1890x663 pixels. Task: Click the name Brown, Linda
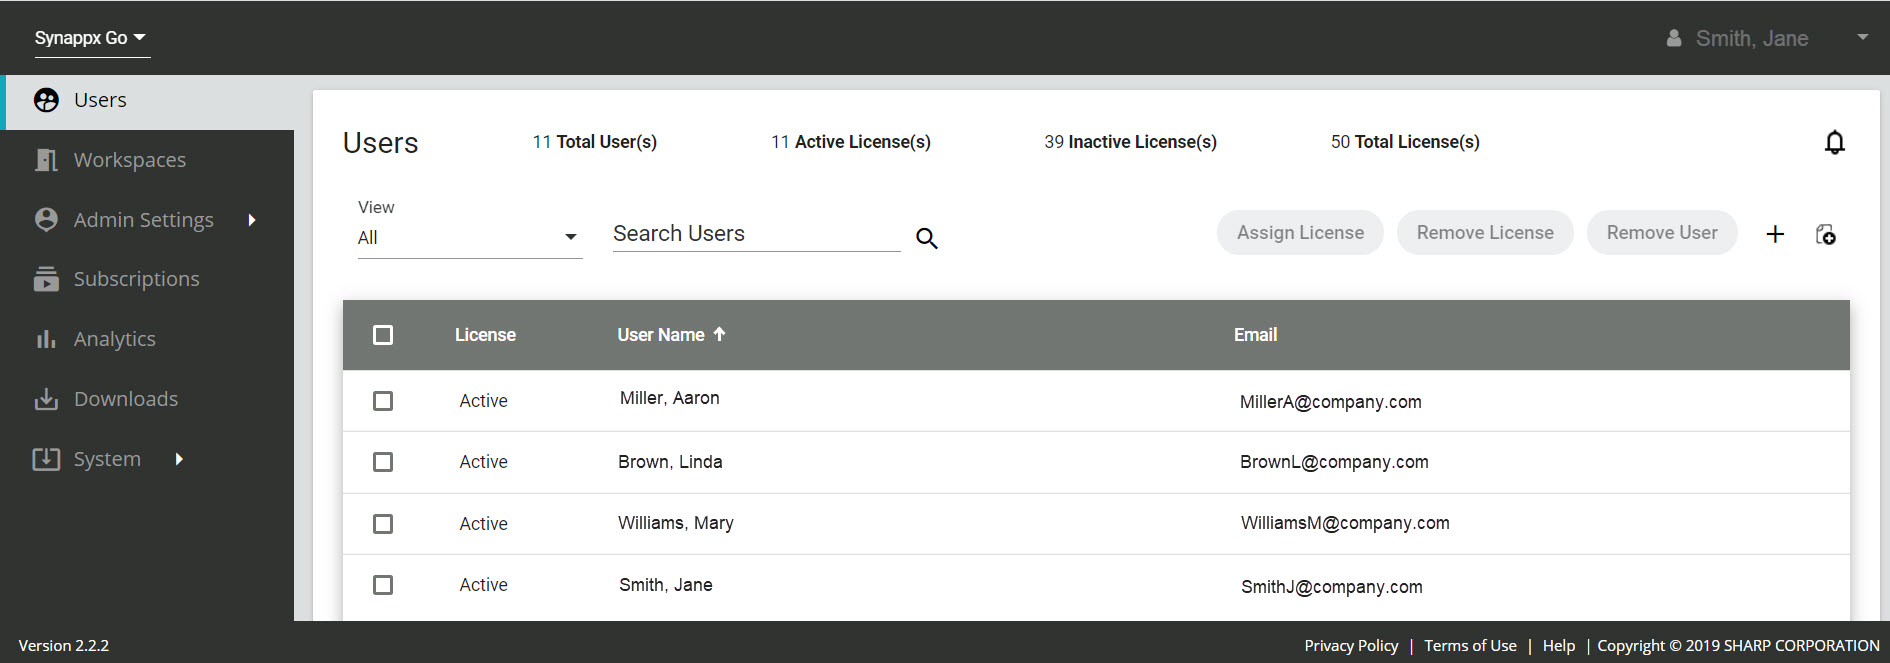(670, 462)
